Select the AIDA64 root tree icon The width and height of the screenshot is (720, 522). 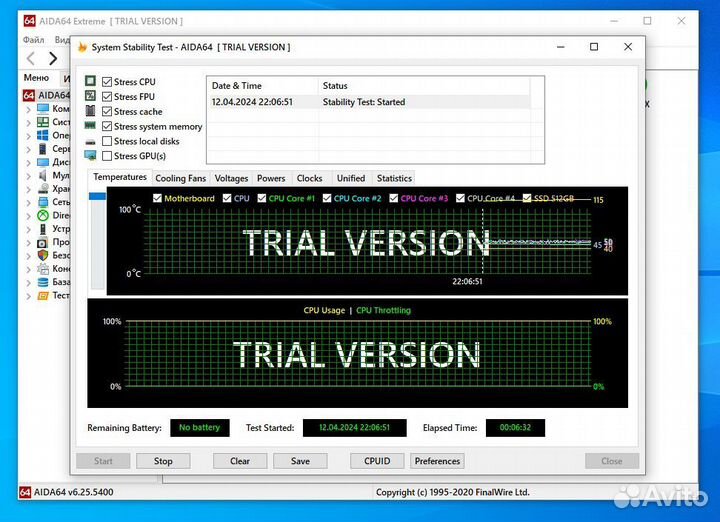(x=29, y=95)
